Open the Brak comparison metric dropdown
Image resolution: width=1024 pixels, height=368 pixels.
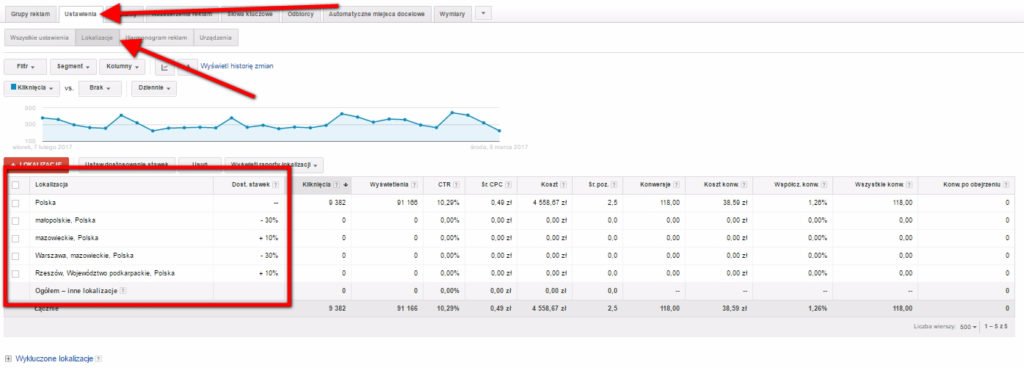coord(100,88)
